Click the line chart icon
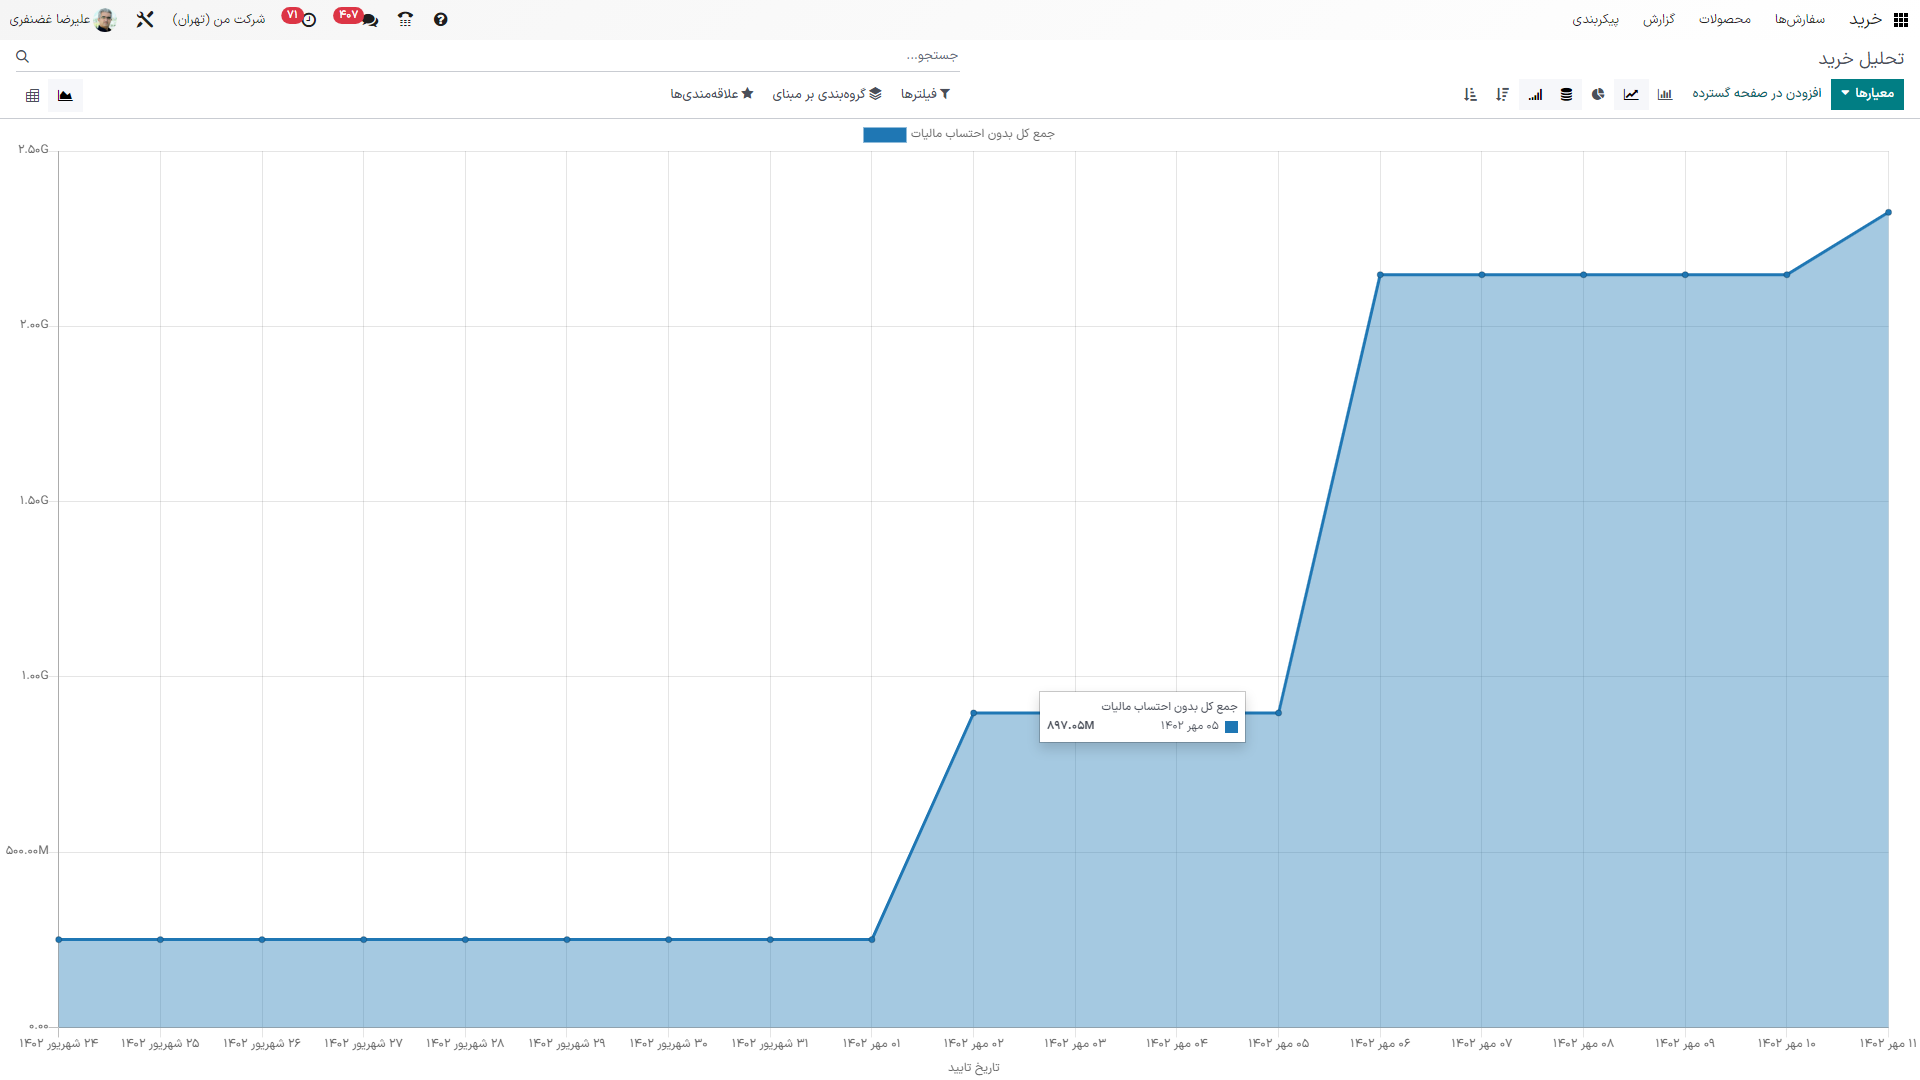Viewport: 1920px width, 1080px height. point(1631,94)
